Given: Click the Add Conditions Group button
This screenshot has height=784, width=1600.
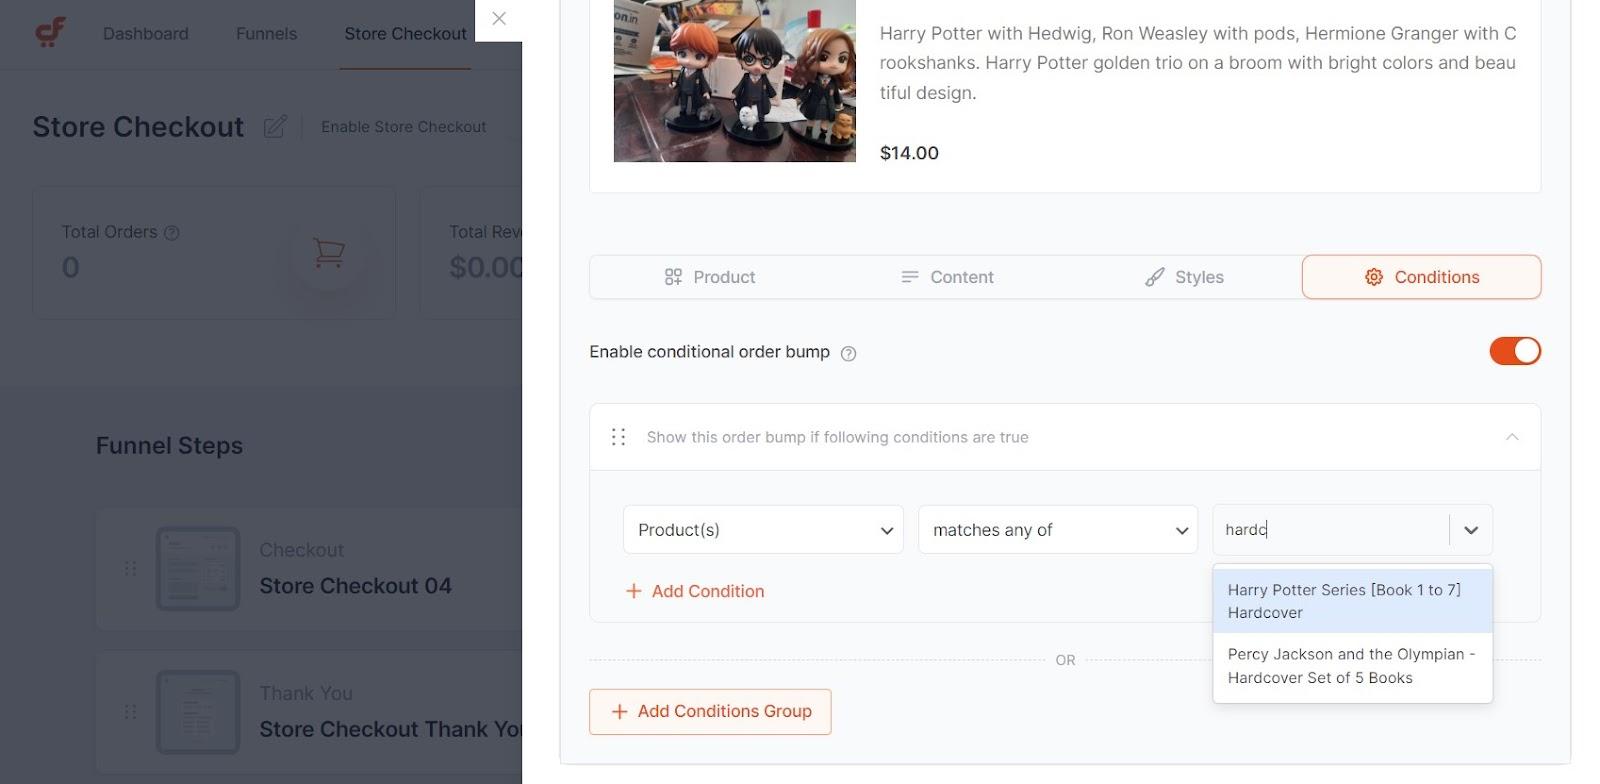Looking at the screenshot, I should [x=710, y=712].
